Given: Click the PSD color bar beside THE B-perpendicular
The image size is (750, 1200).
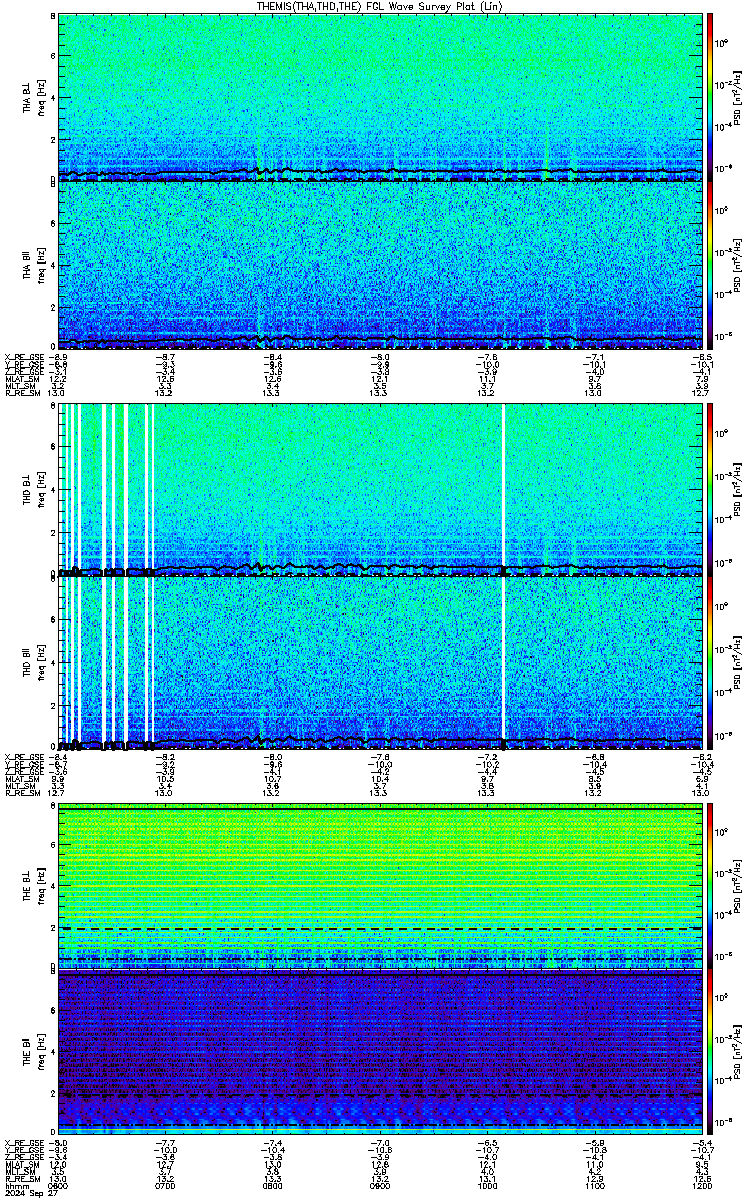Looking at the screenshot, I should [709, 886].
